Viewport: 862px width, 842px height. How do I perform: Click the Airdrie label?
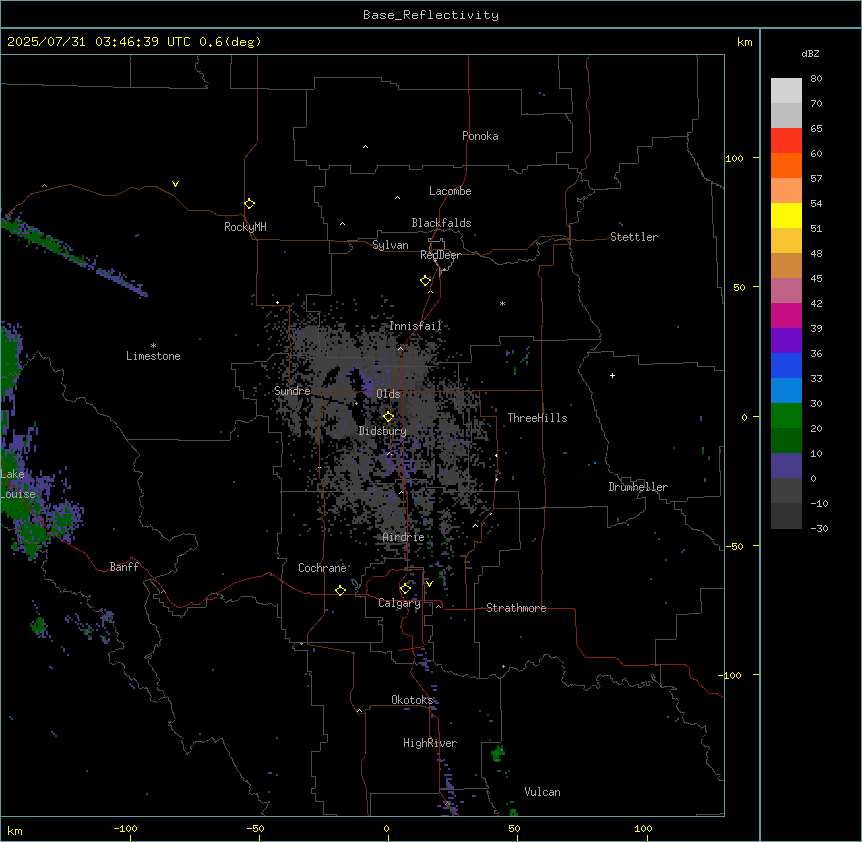click(403, 537)
